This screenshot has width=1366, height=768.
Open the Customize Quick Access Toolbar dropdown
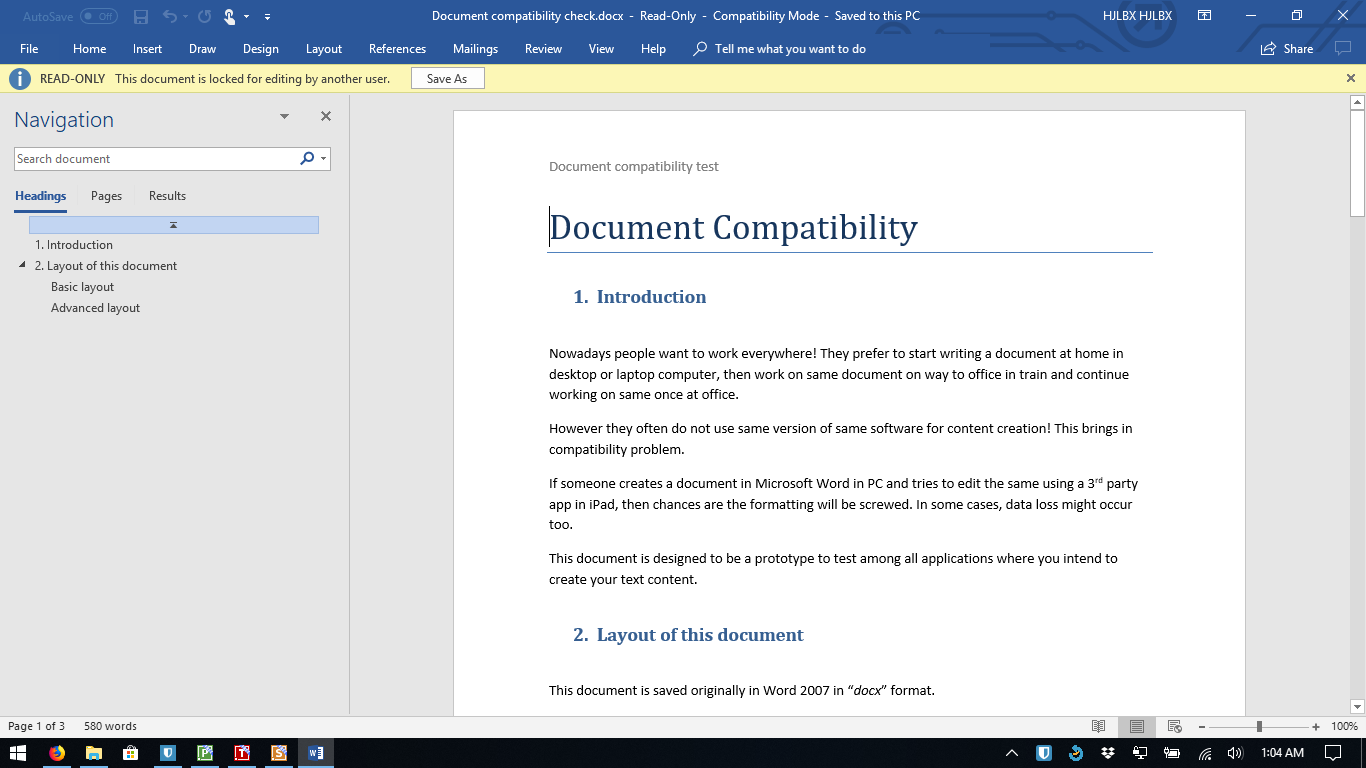[267, 17]
